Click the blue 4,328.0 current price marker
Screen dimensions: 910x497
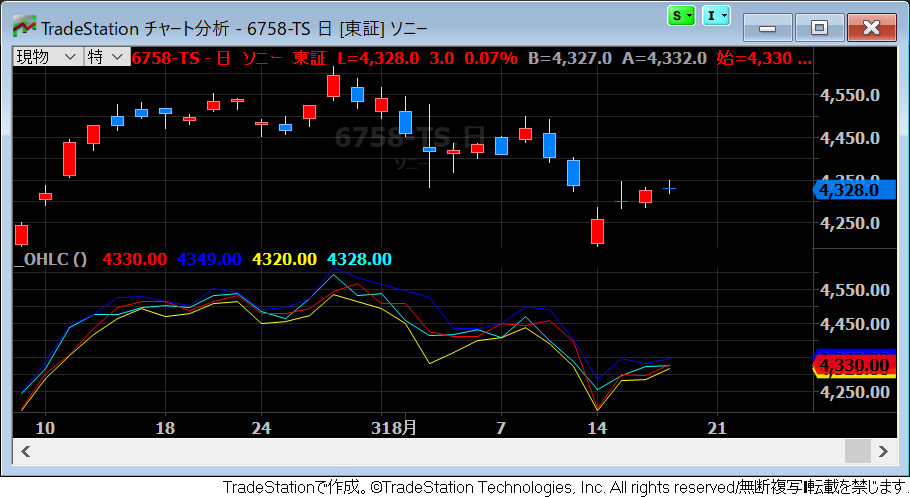pyautogui.click(x=851, y=189)
